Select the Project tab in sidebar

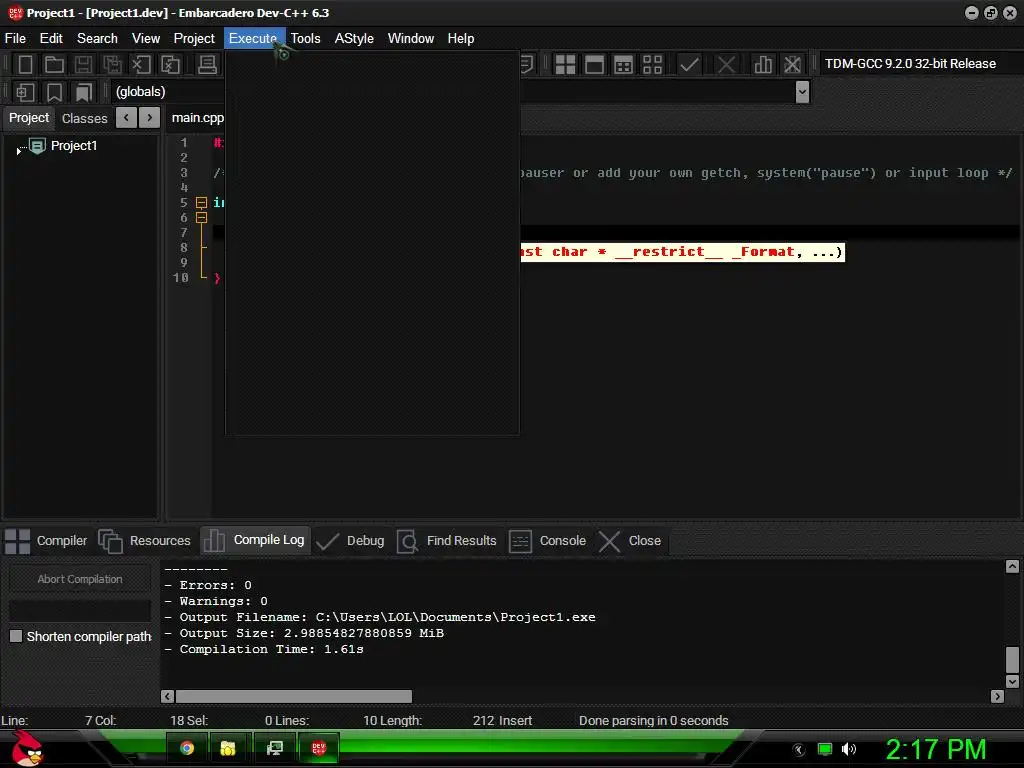point(29,118)
